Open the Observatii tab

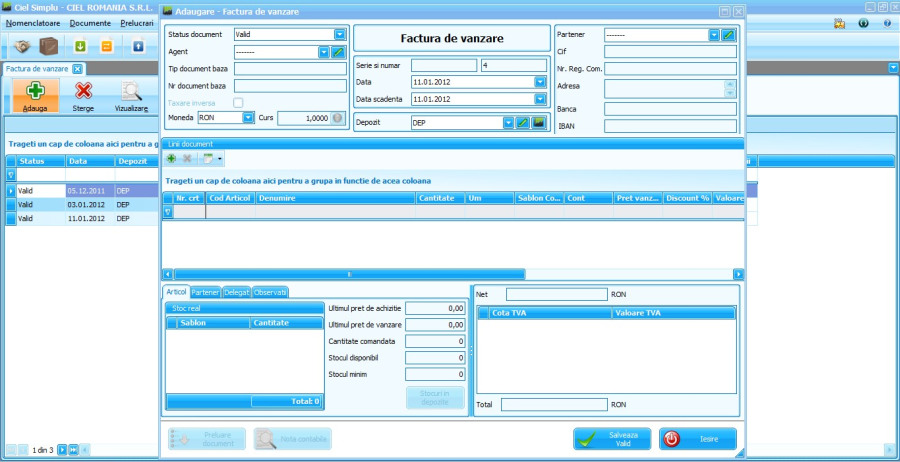tap(270, 292)
